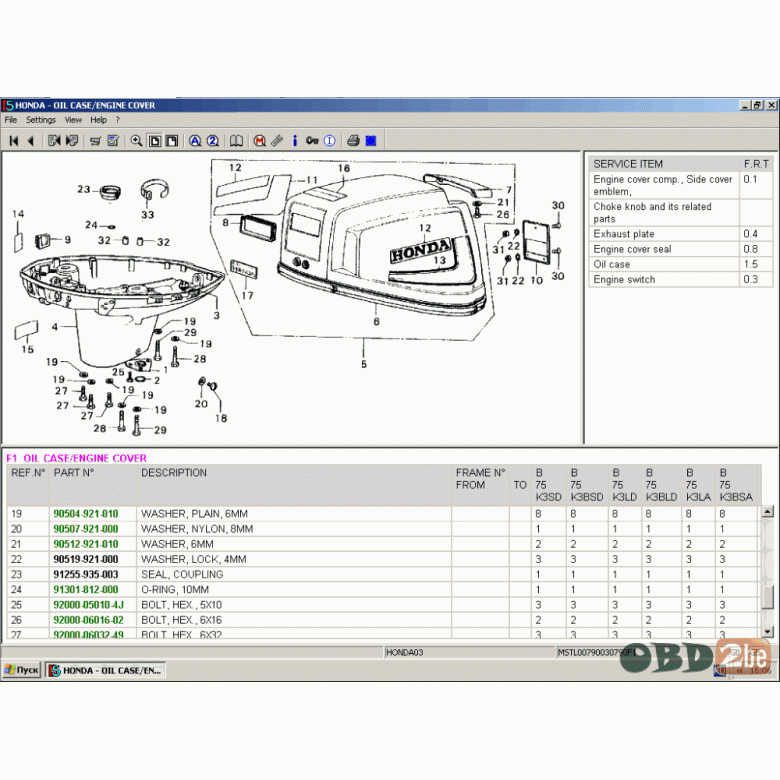
Task: Select 'Engine switch' service item
Action: 624,280
